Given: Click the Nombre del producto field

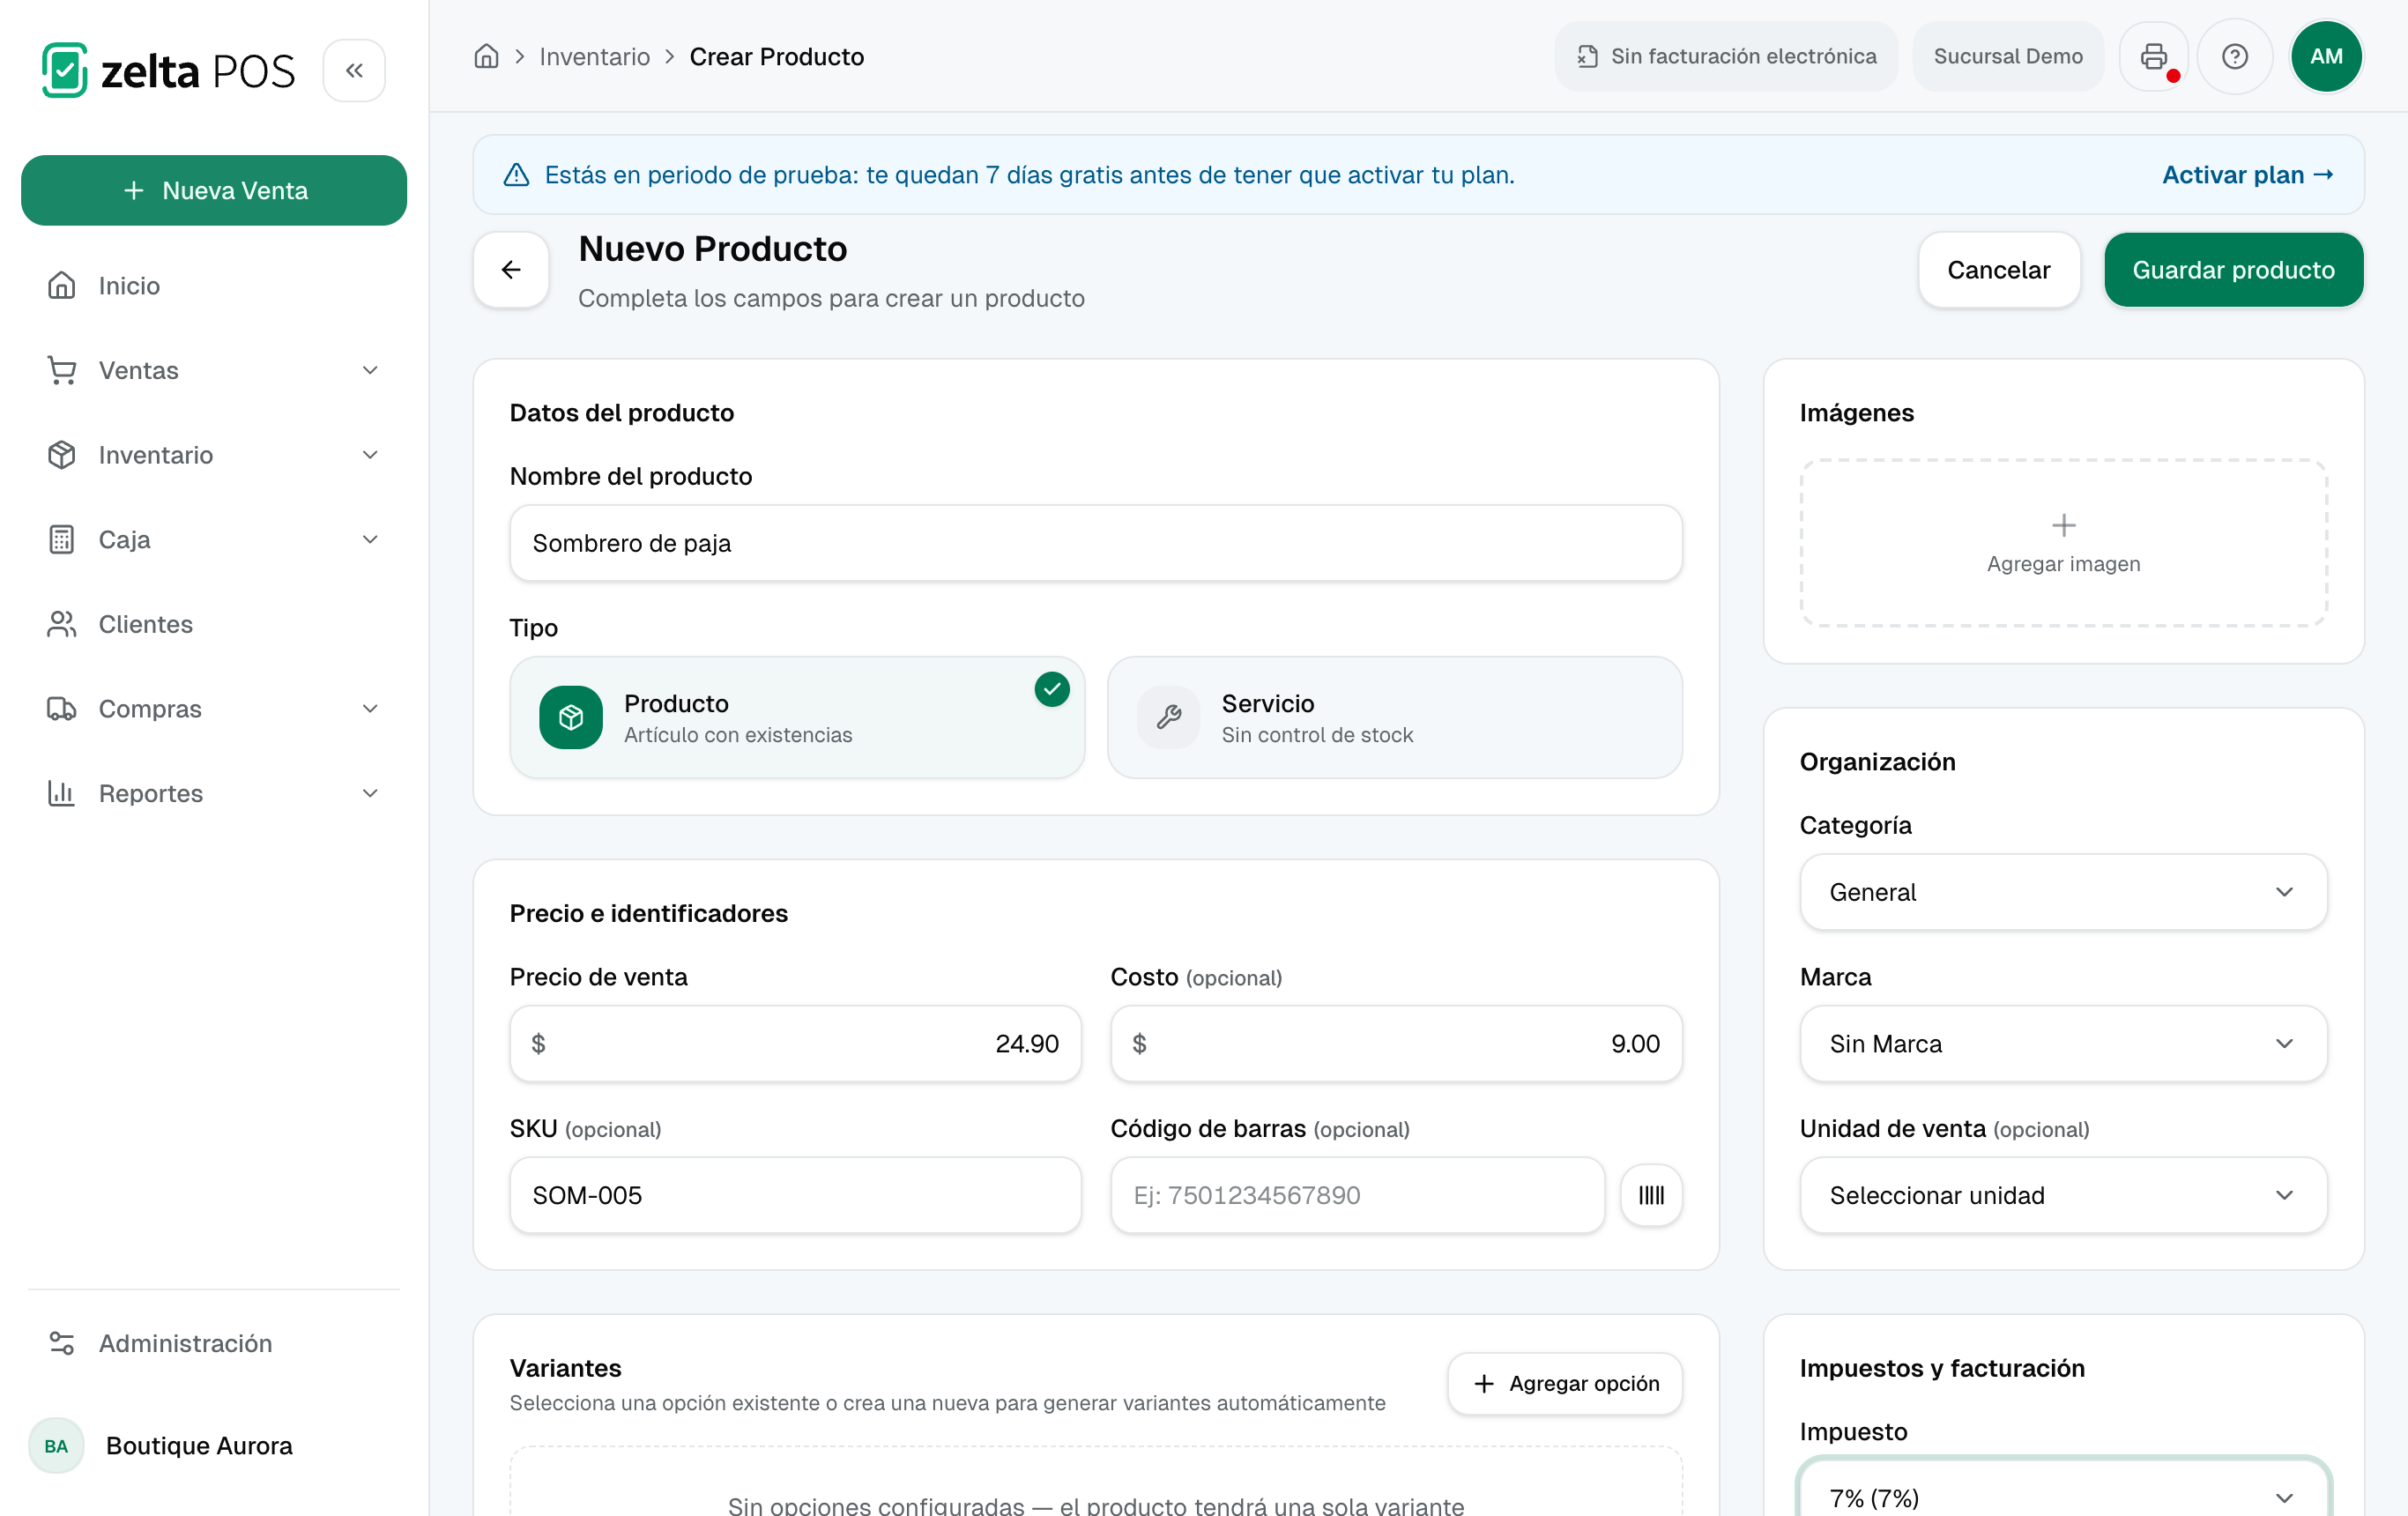Looking at the screenshot, I should [x=1095, y=543].
